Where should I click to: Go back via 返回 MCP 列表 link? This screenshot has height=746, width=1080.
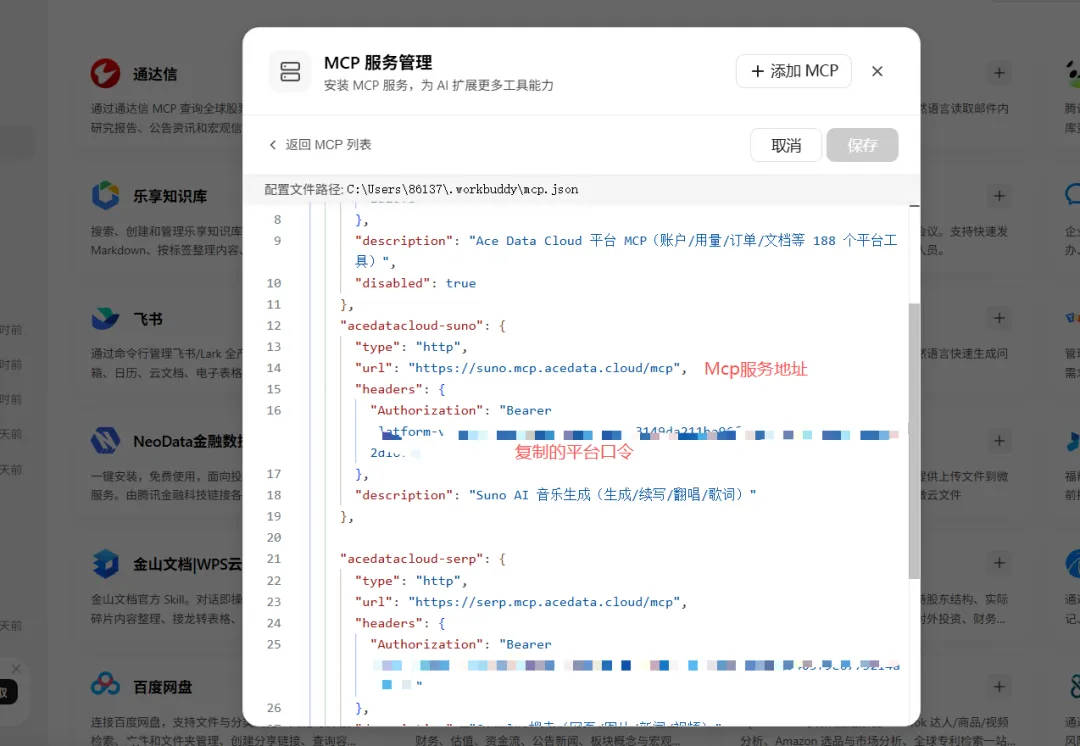point(320,145)
